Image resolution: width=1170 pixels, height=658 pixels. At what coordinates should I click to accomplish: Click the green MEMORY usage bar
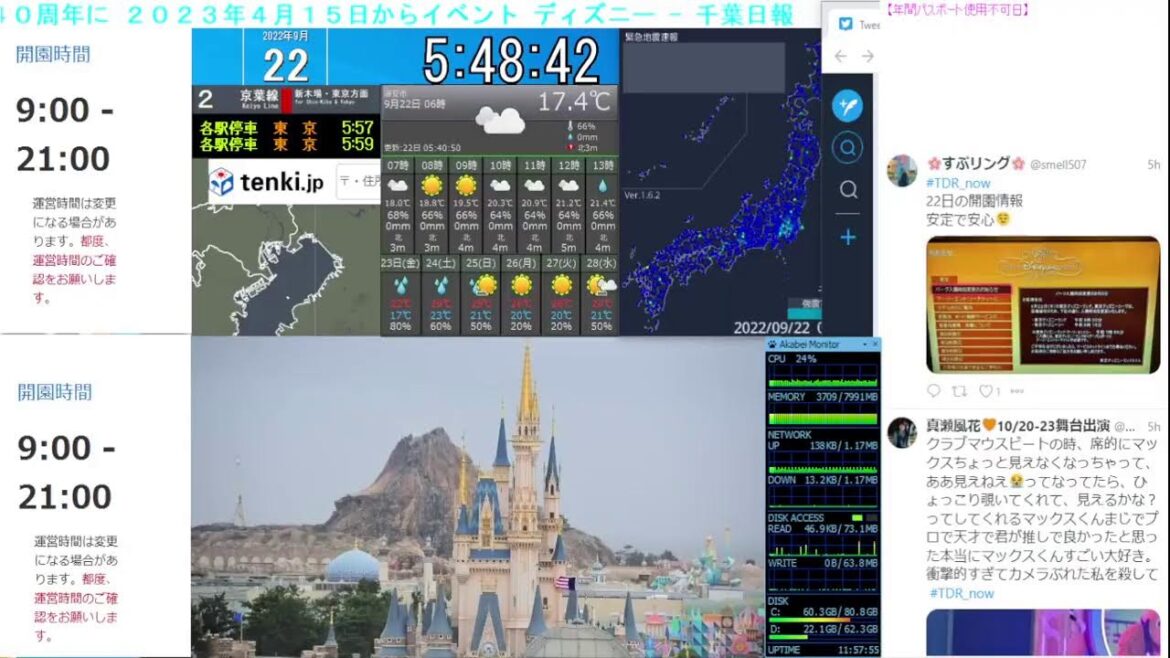tap(823, 419)
